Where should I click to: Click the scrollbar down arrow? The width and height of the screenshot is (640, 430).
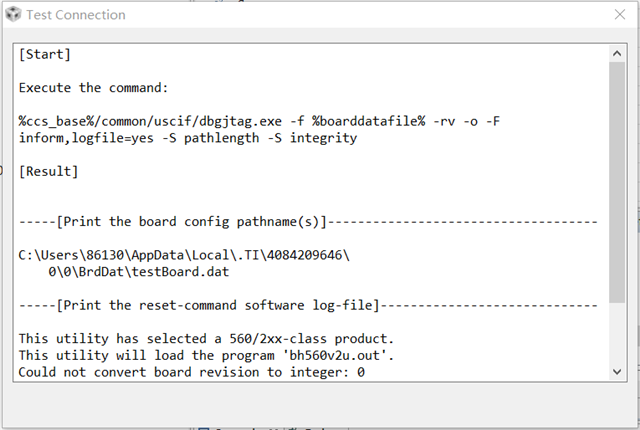(616, 372)
